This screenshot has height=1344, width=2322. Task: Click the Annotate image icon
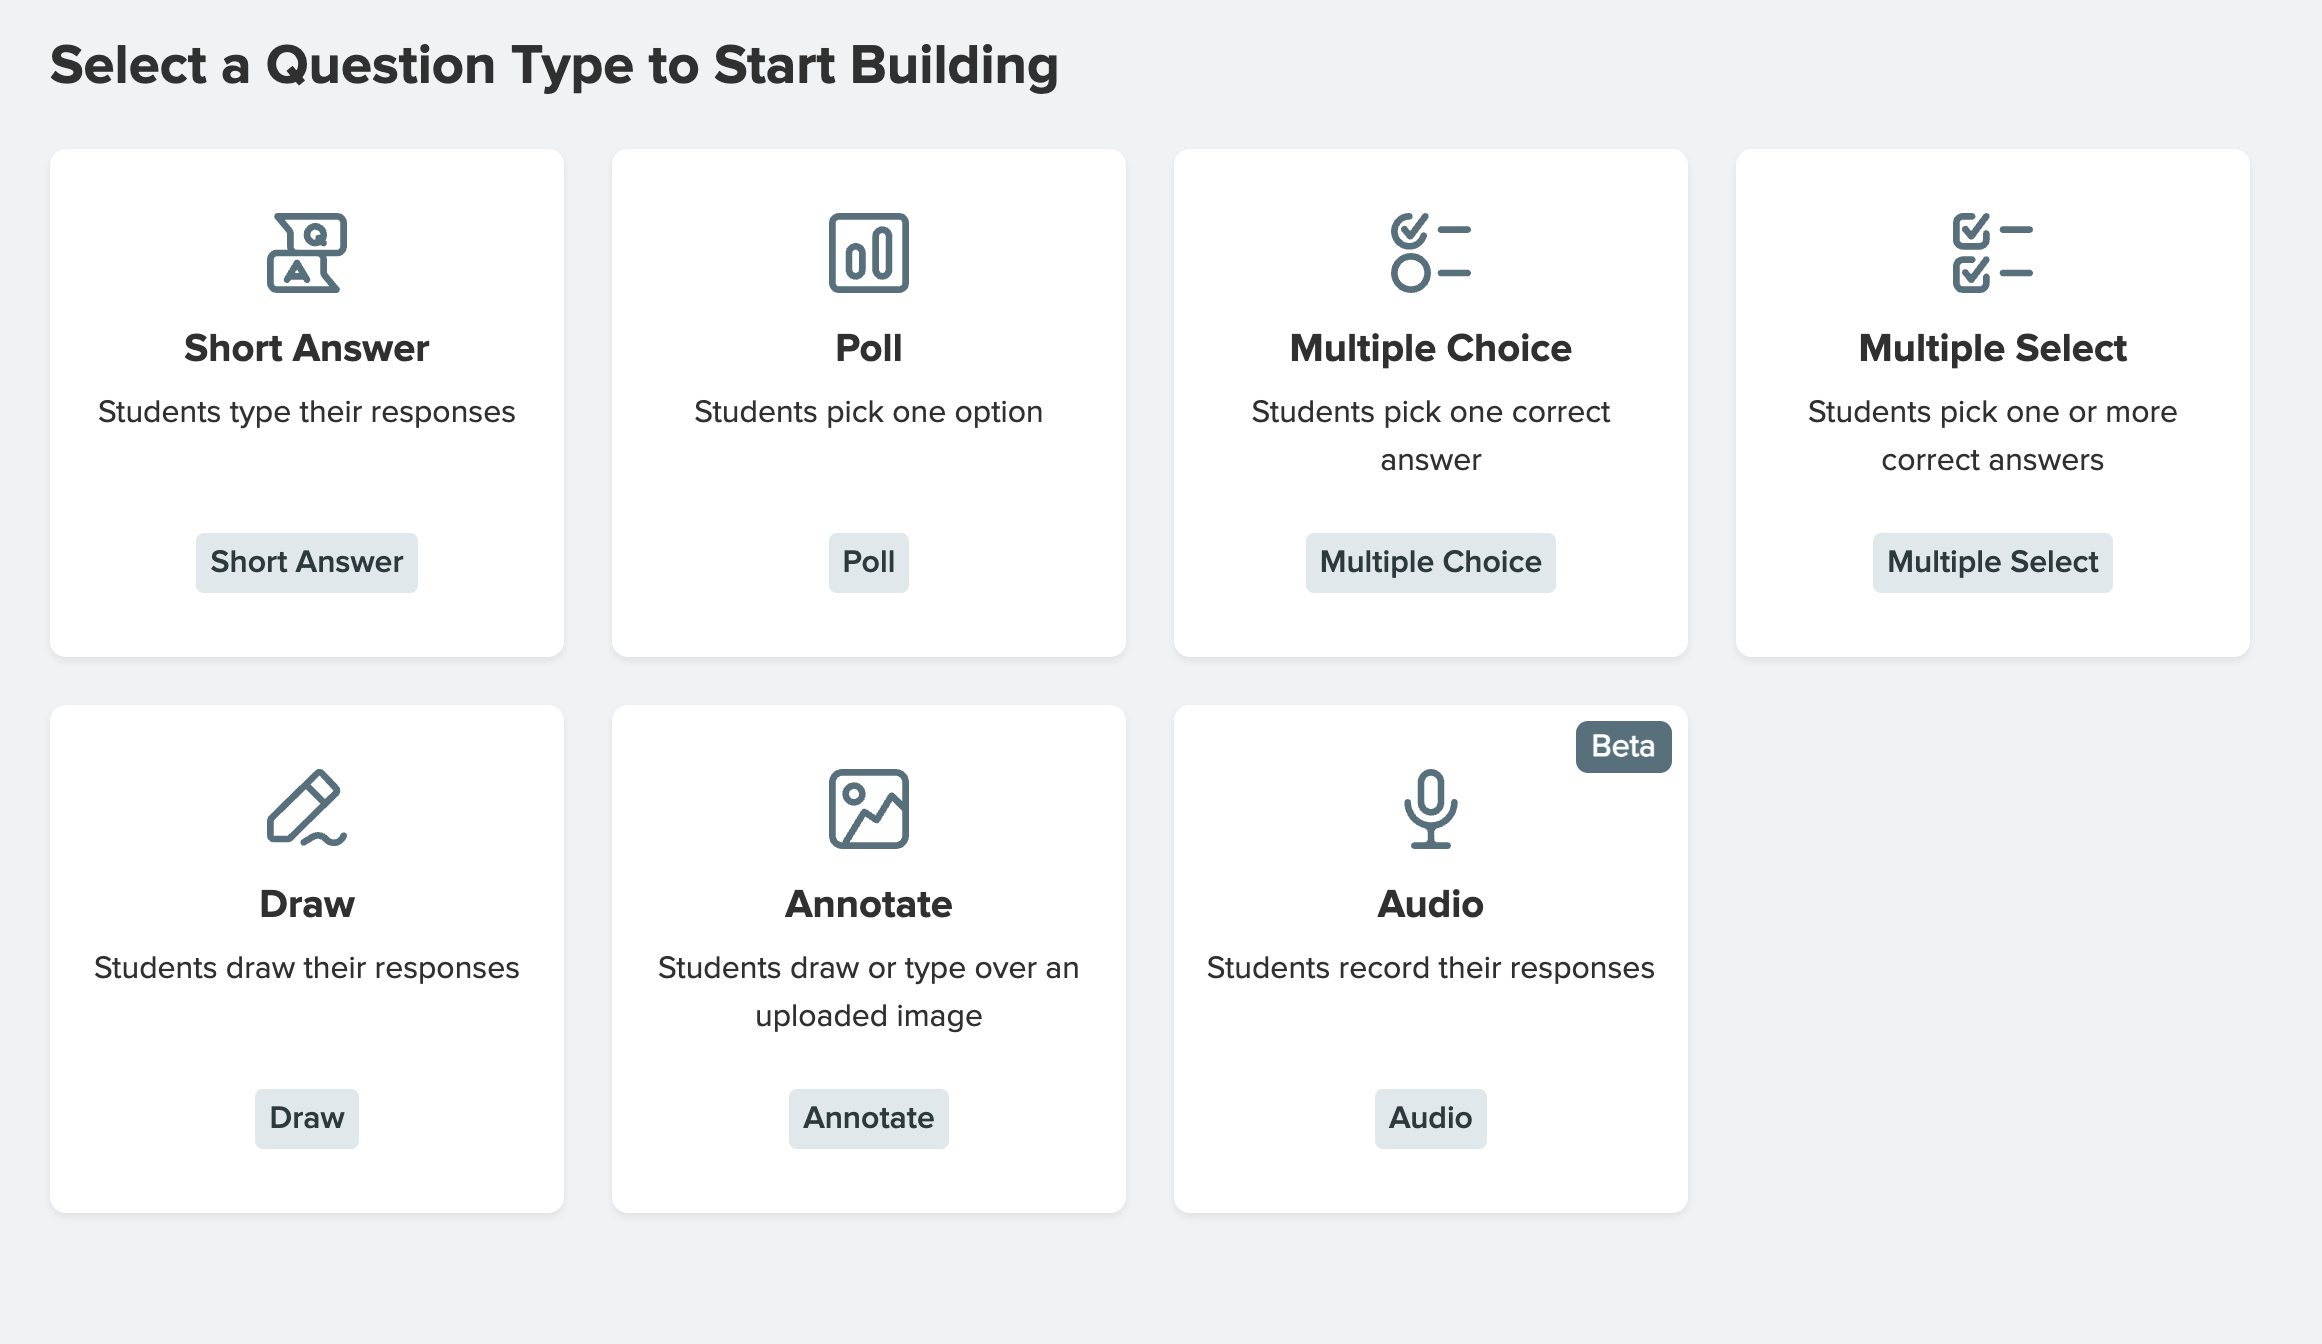click(868, 808)
